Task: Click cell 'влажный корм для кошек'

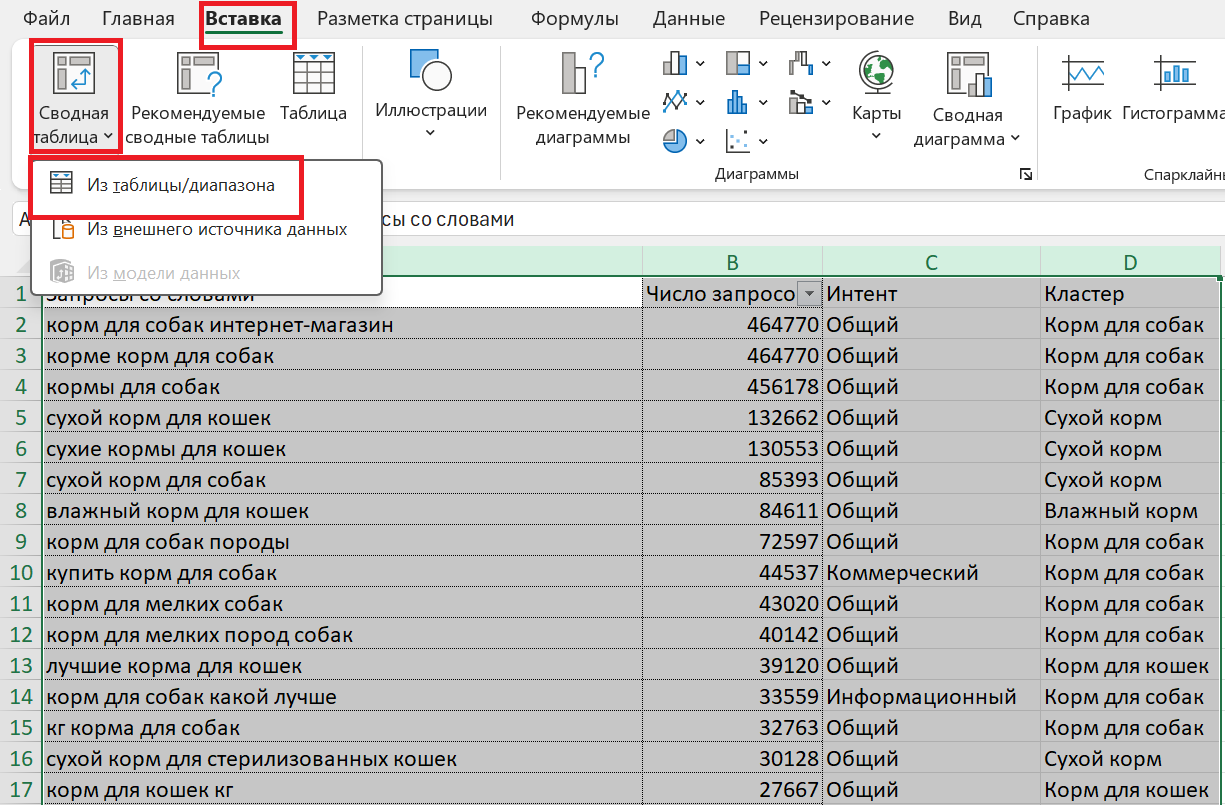Action: [342, 511]
